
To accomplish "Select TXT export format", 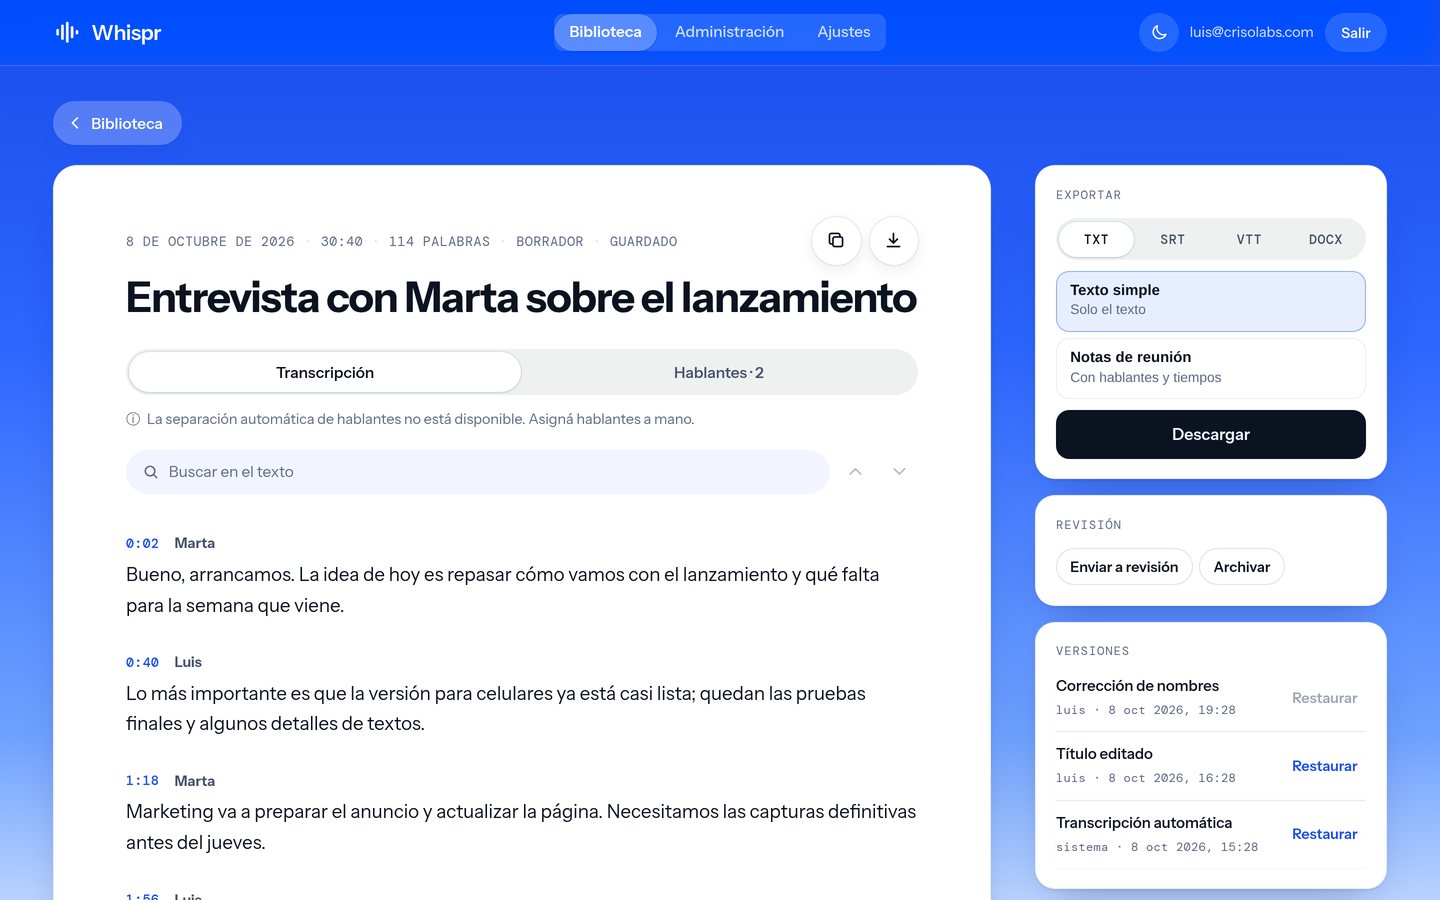I will (x=1096, y=239).
